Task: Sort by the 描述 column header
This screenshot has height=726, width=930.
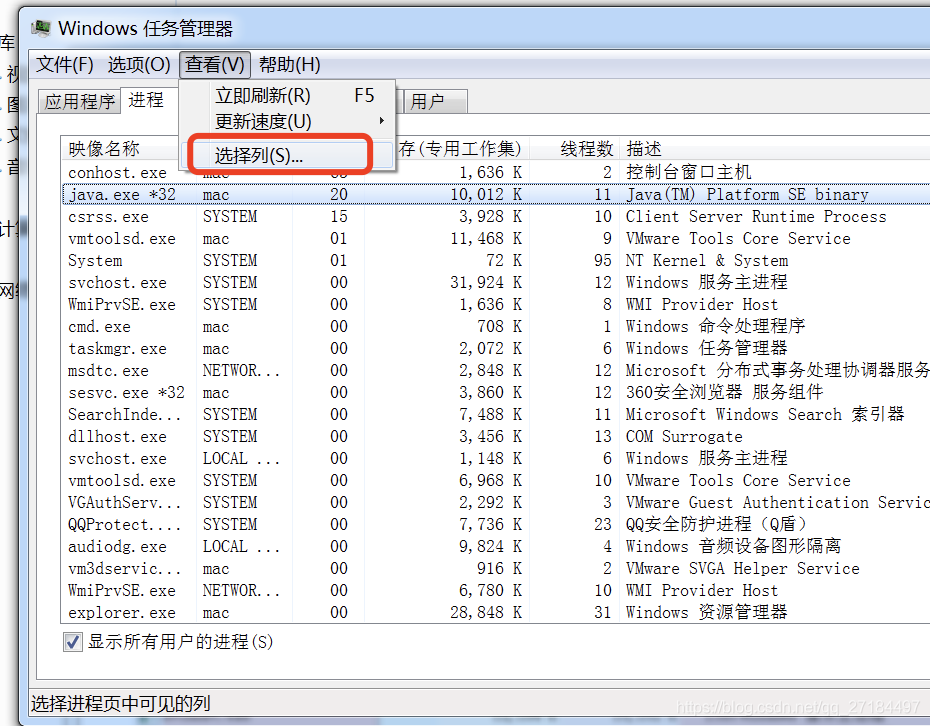Action: tap(775, 148)
